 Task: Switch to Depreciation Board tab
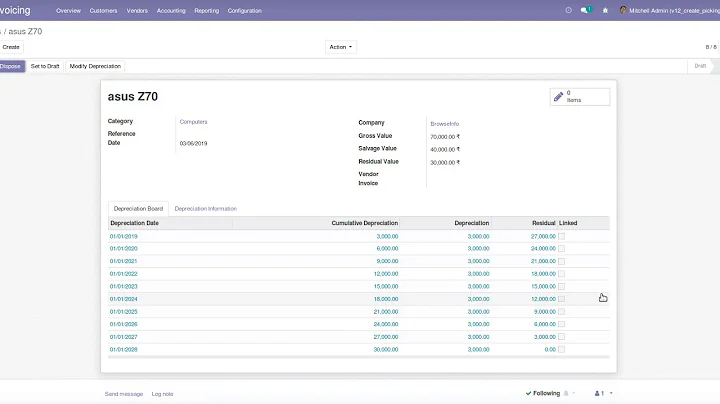coord(138,208)
